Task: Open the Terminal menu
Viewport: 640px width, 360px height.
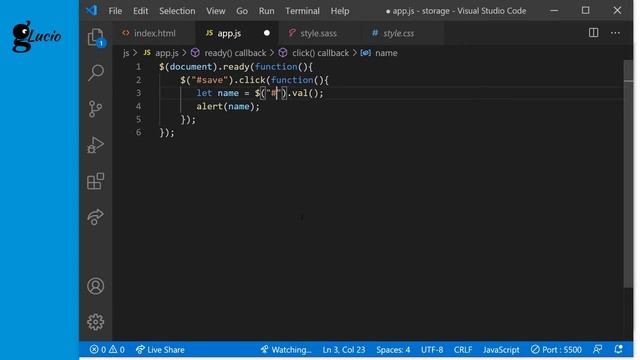Action: click(302, 11)
